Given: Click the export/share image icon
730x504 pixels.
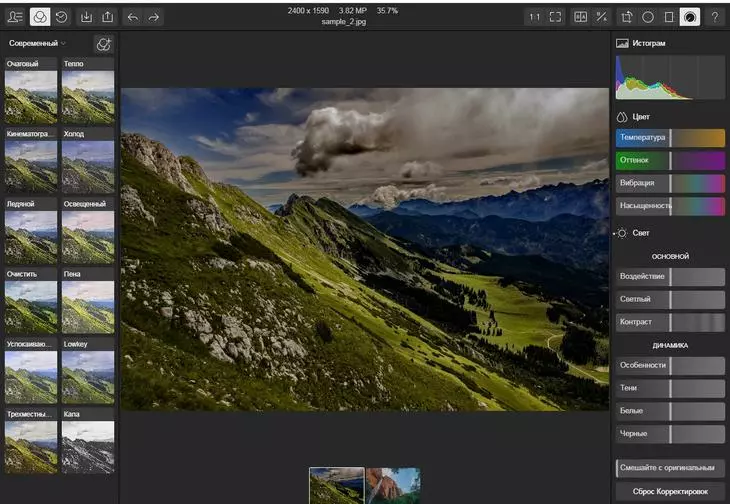Looking at the screenshot, I should (x=108, y=17).
